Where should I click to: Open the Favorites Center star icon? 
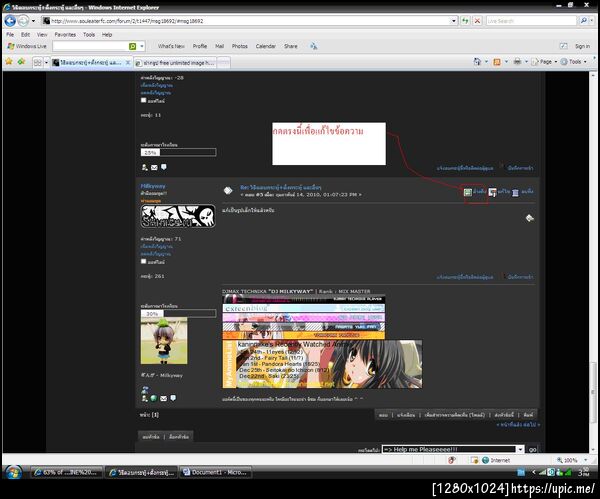coord(9,61)
